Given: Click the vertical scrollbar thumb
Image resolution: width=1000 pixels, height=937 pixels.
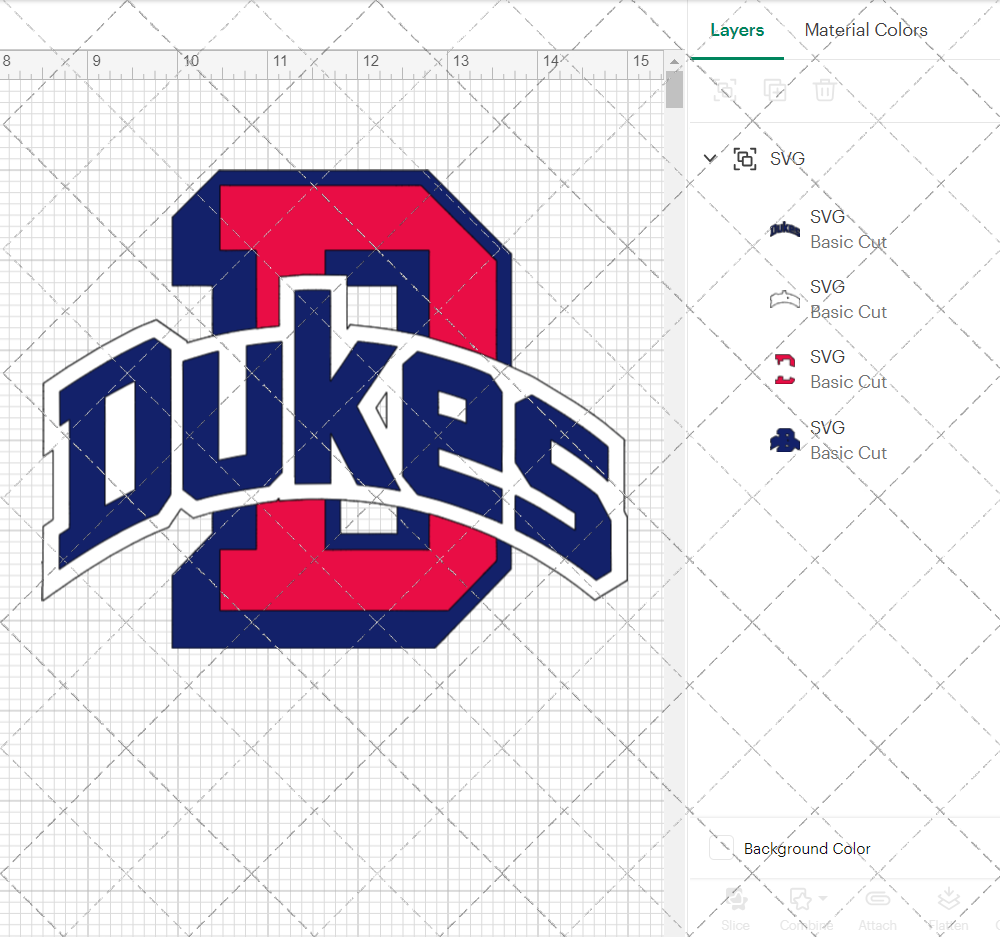Looking at the screenshot, I should click(x=674, y=89).
